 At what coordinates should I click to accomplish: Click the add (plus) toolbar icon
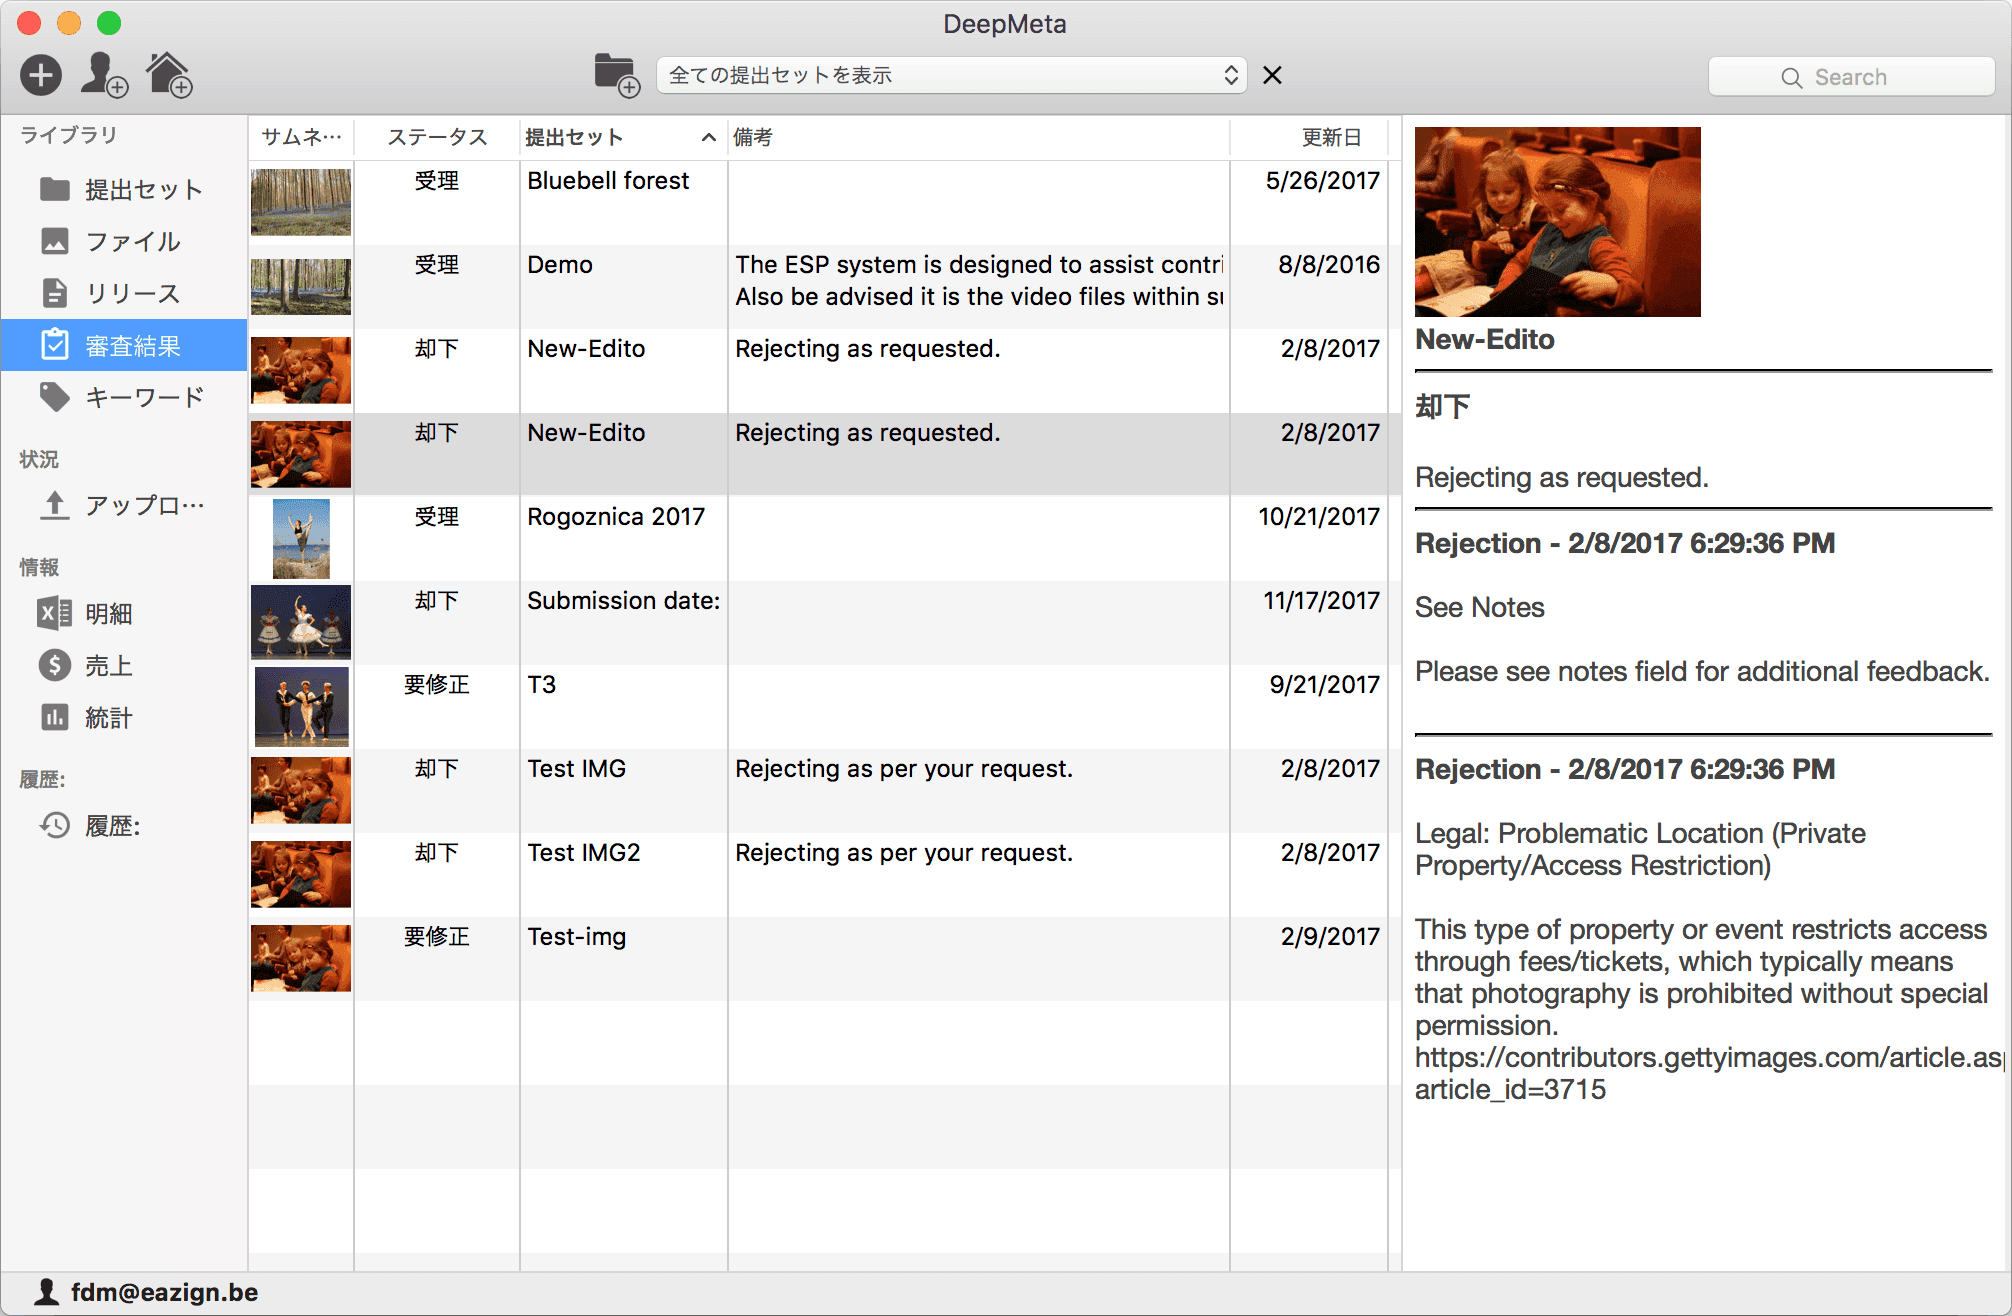click(x=41, y=76)
